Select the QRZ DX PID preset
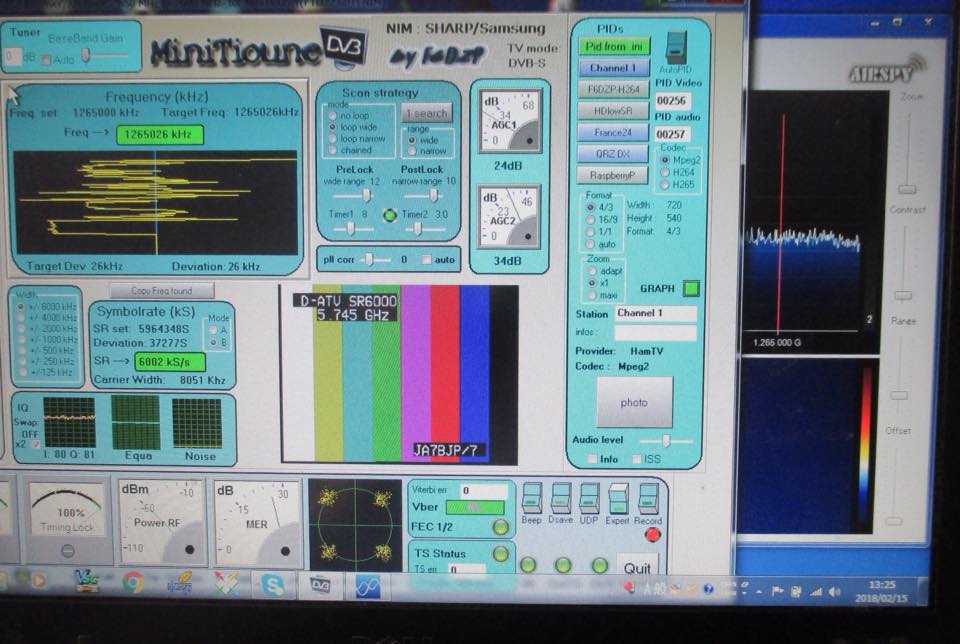 pyautogui.click(x=613, y=154)
